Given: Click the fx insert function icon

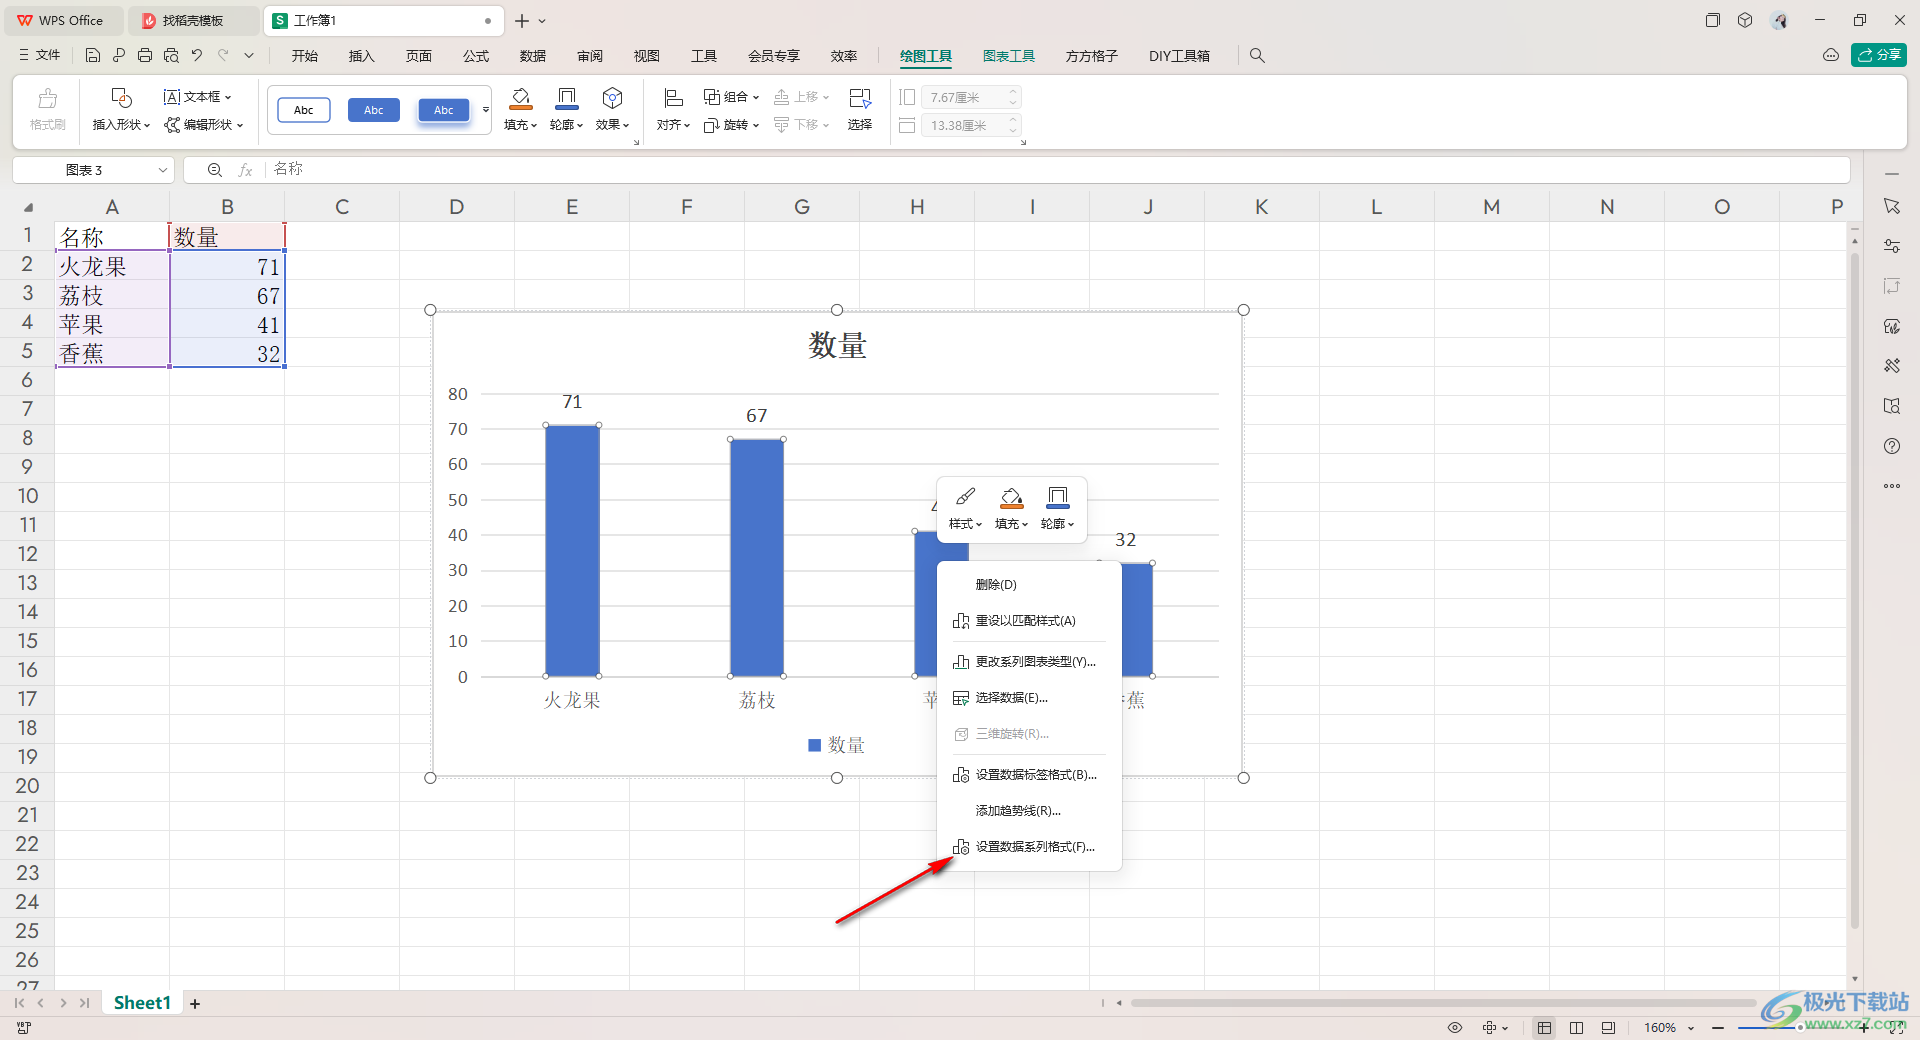Looking at the screenshot, I should click(245, 170).
